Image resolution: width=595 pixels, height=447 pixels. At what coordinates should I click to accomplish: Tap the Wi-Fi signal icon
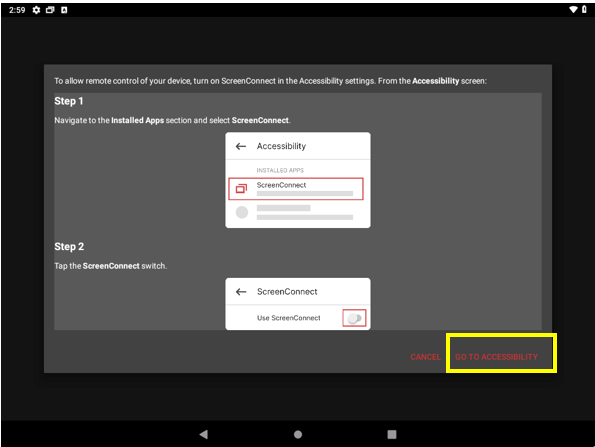(573, 9)
